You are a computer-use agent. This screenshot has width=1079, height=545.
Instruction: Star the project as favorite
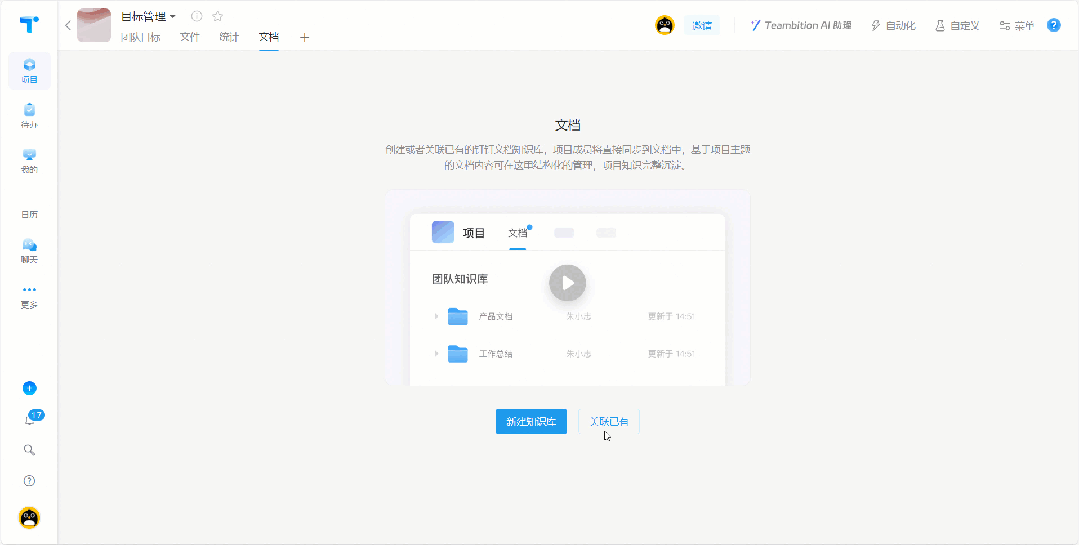coord(217,16)
